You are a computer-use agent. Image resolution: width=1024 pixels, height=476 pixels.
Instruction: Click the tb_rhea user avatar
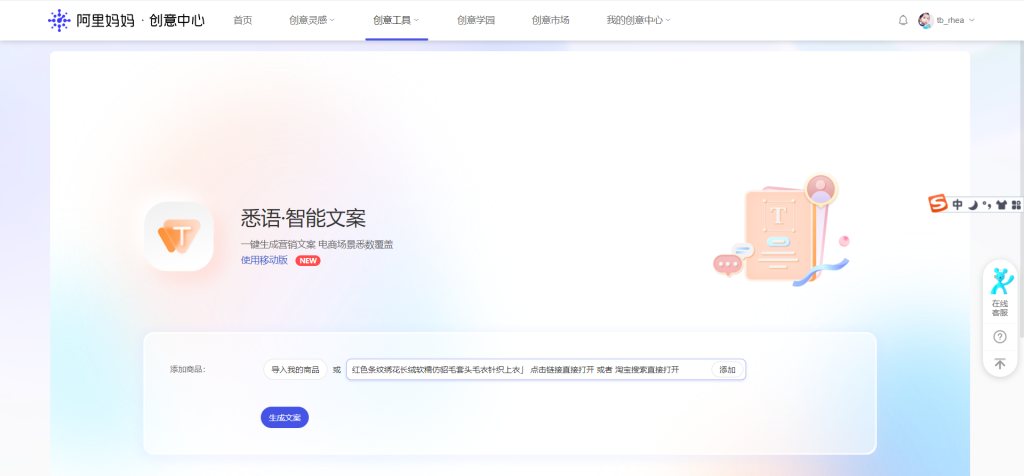coord(925,20)
